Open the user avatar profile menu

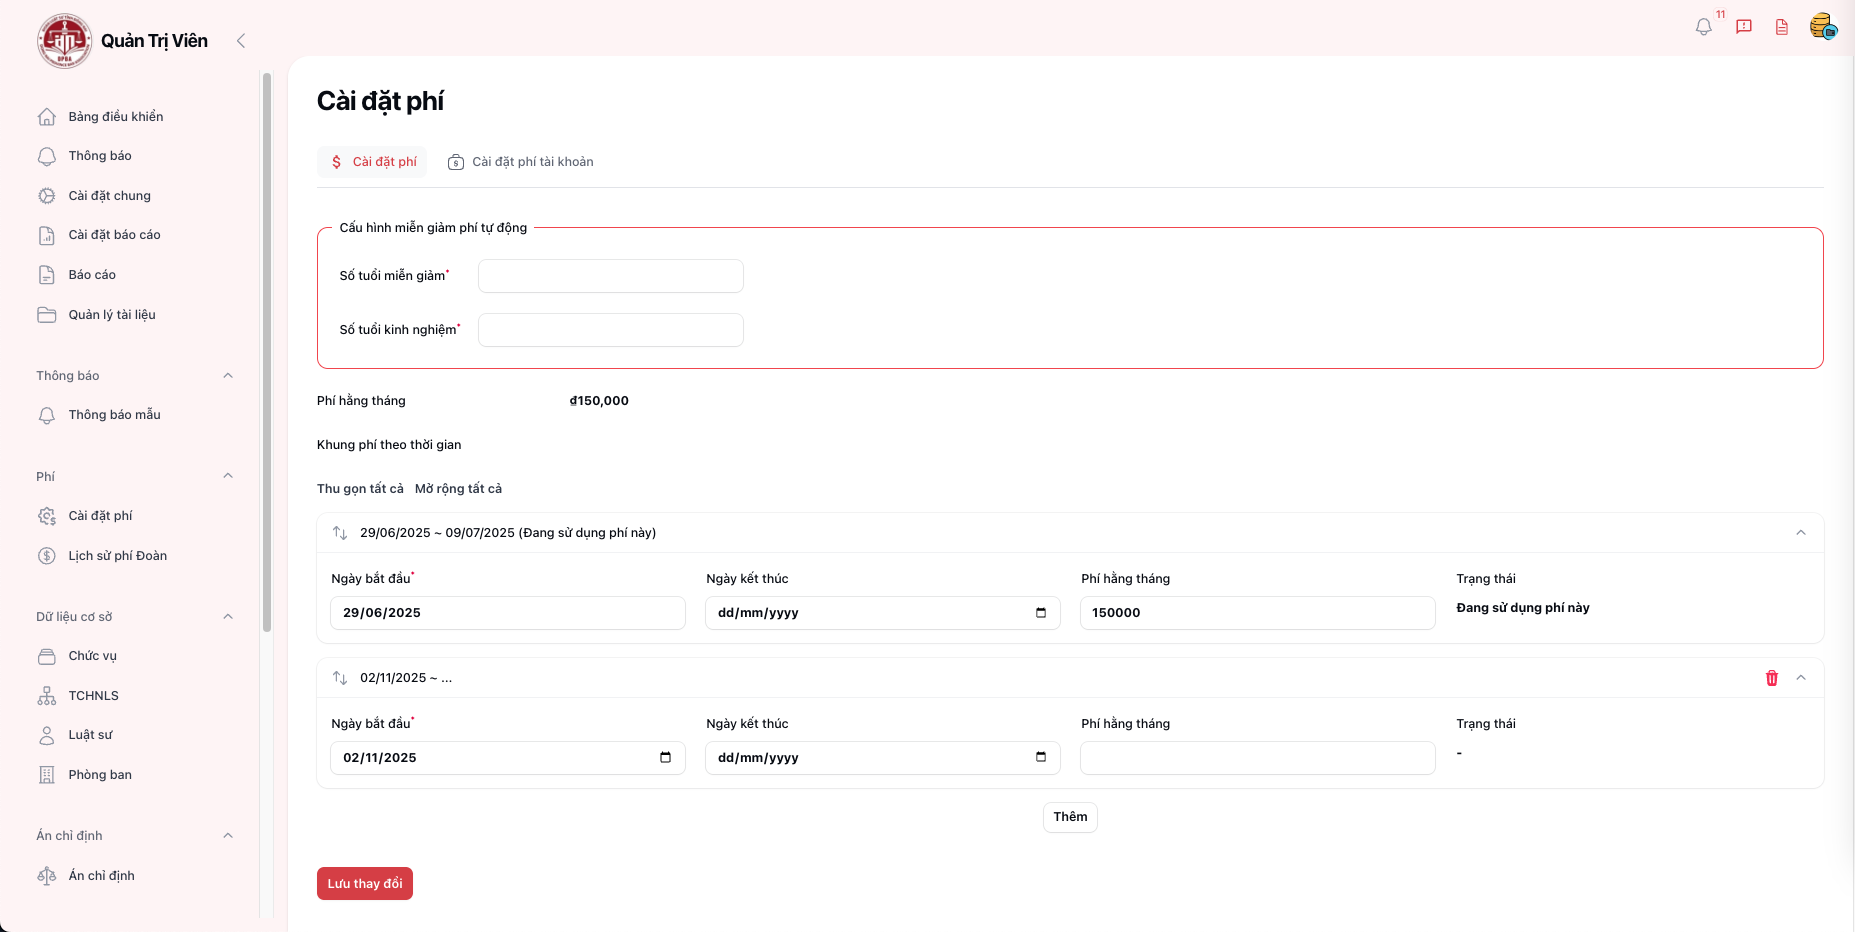click(1822, 27)
